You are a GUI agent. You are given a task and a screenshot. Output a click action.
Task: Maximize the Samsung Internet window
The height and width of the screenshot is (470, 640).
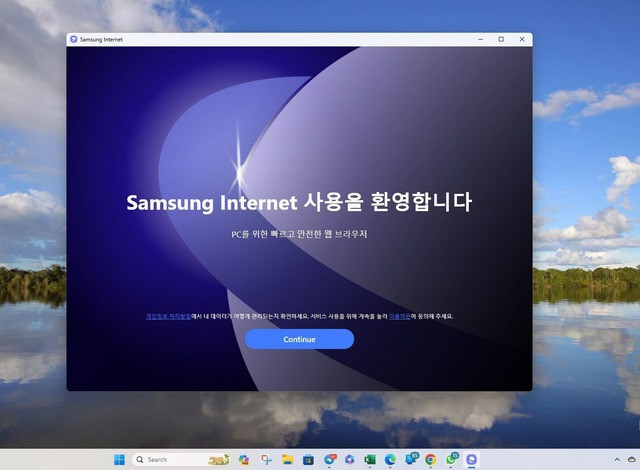pos(501,39)
